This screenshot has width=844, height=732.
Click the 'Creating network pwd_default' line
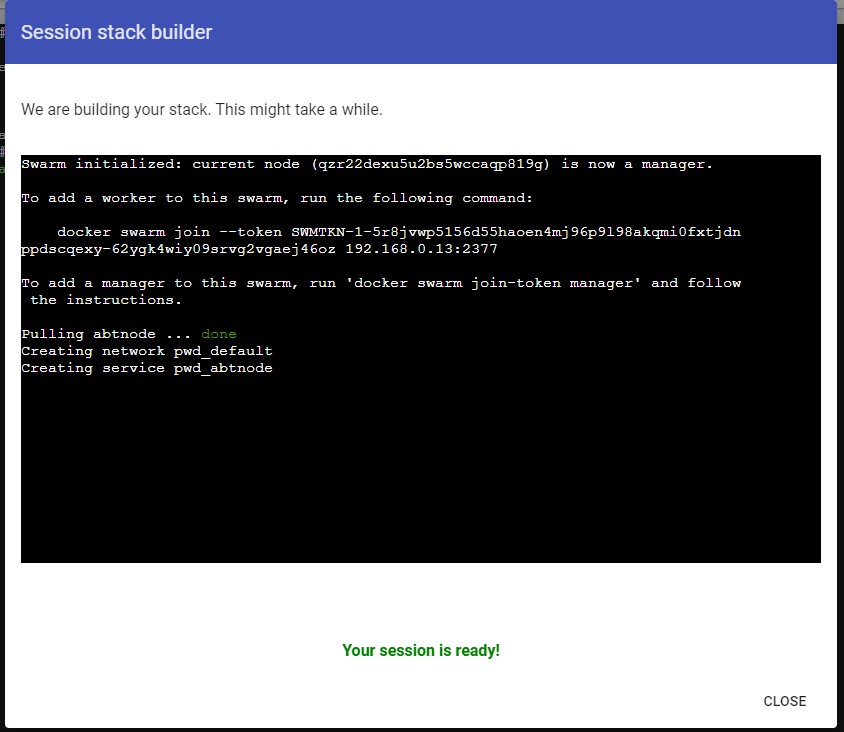tap(146, 351)
